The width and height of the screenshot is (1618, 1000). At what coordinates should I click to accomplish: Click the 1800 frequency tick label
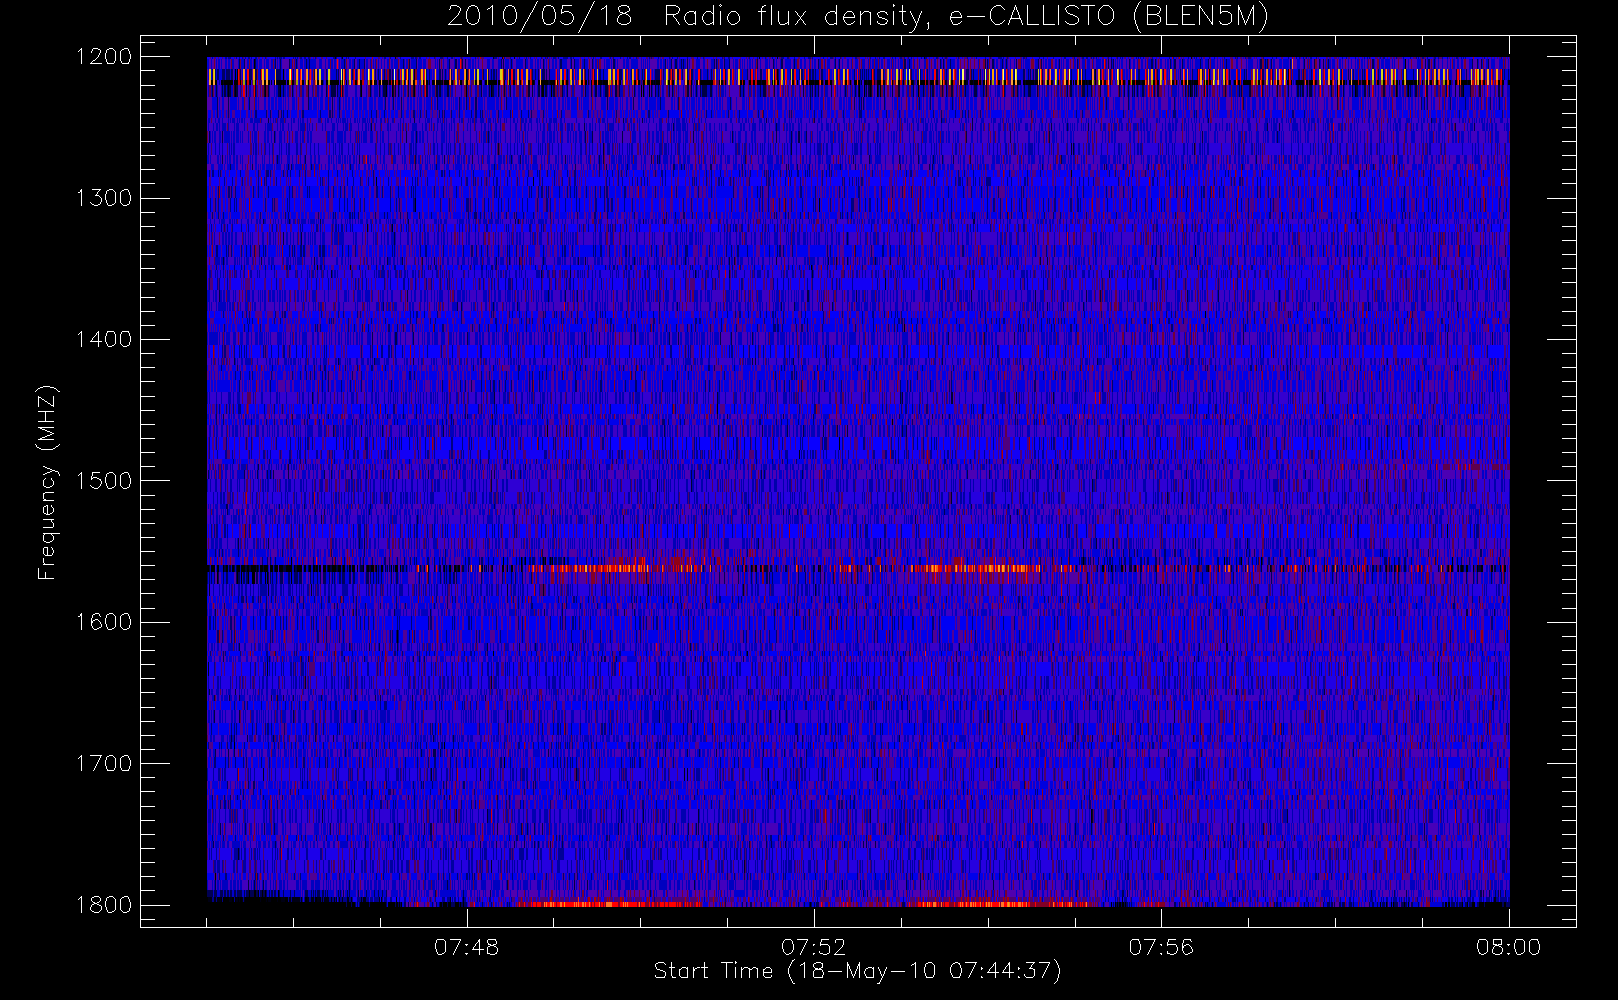pos(104,905)
